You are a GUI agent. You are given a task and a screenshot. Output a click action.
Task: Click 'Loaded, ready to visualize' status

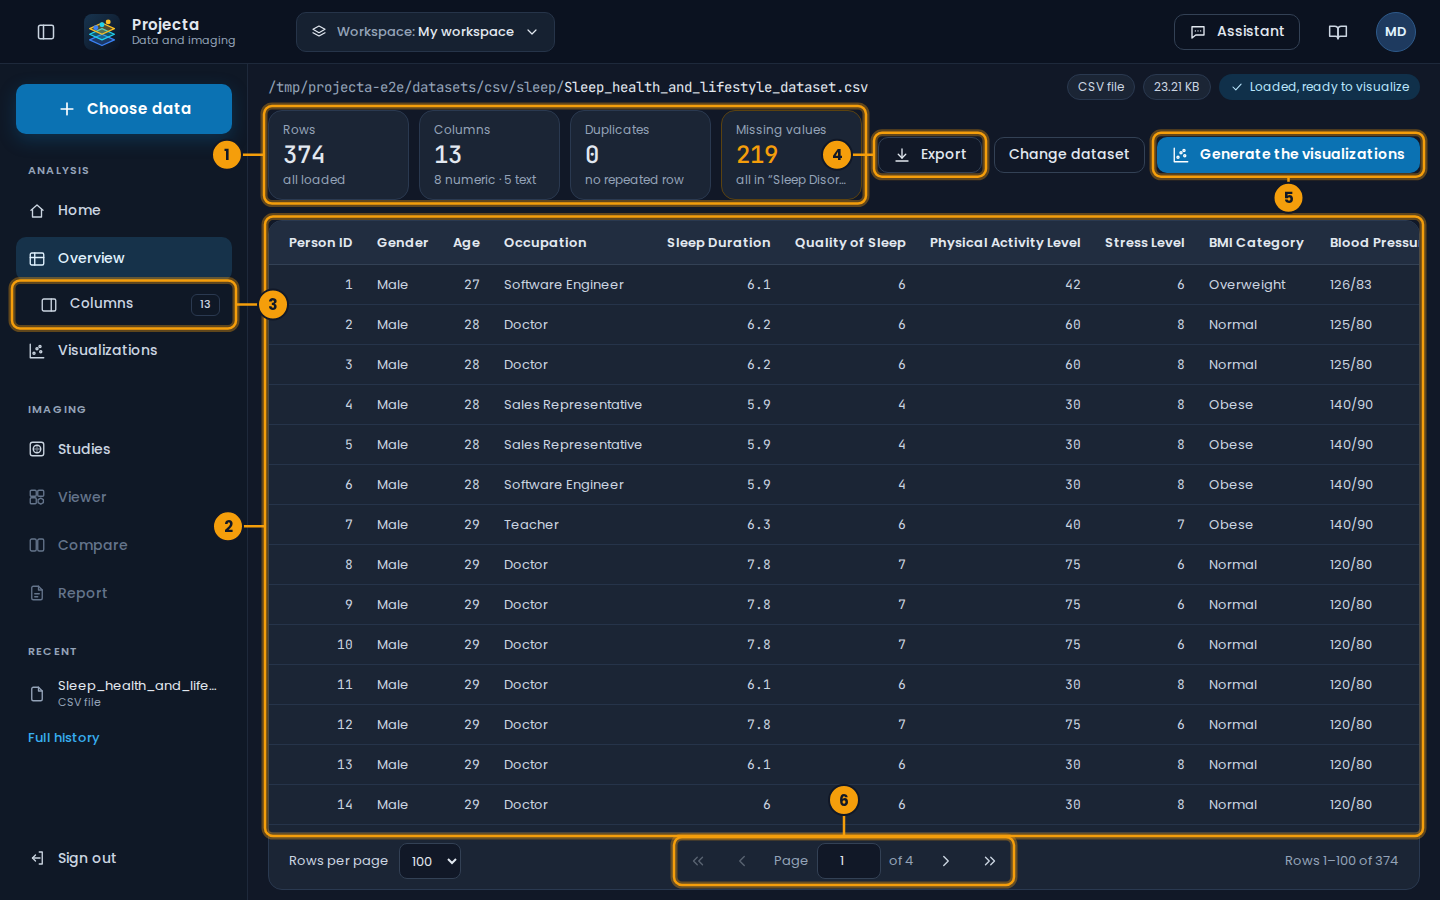tap(1319, 87)
